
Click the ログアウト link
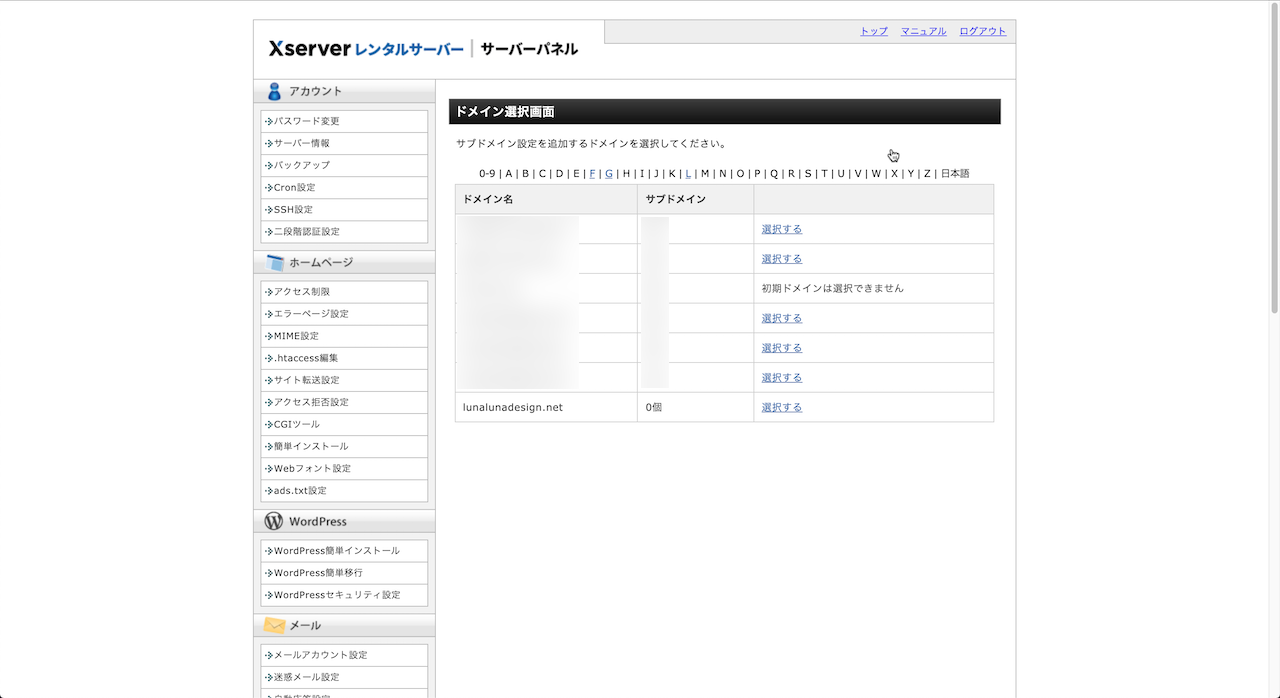982,31
